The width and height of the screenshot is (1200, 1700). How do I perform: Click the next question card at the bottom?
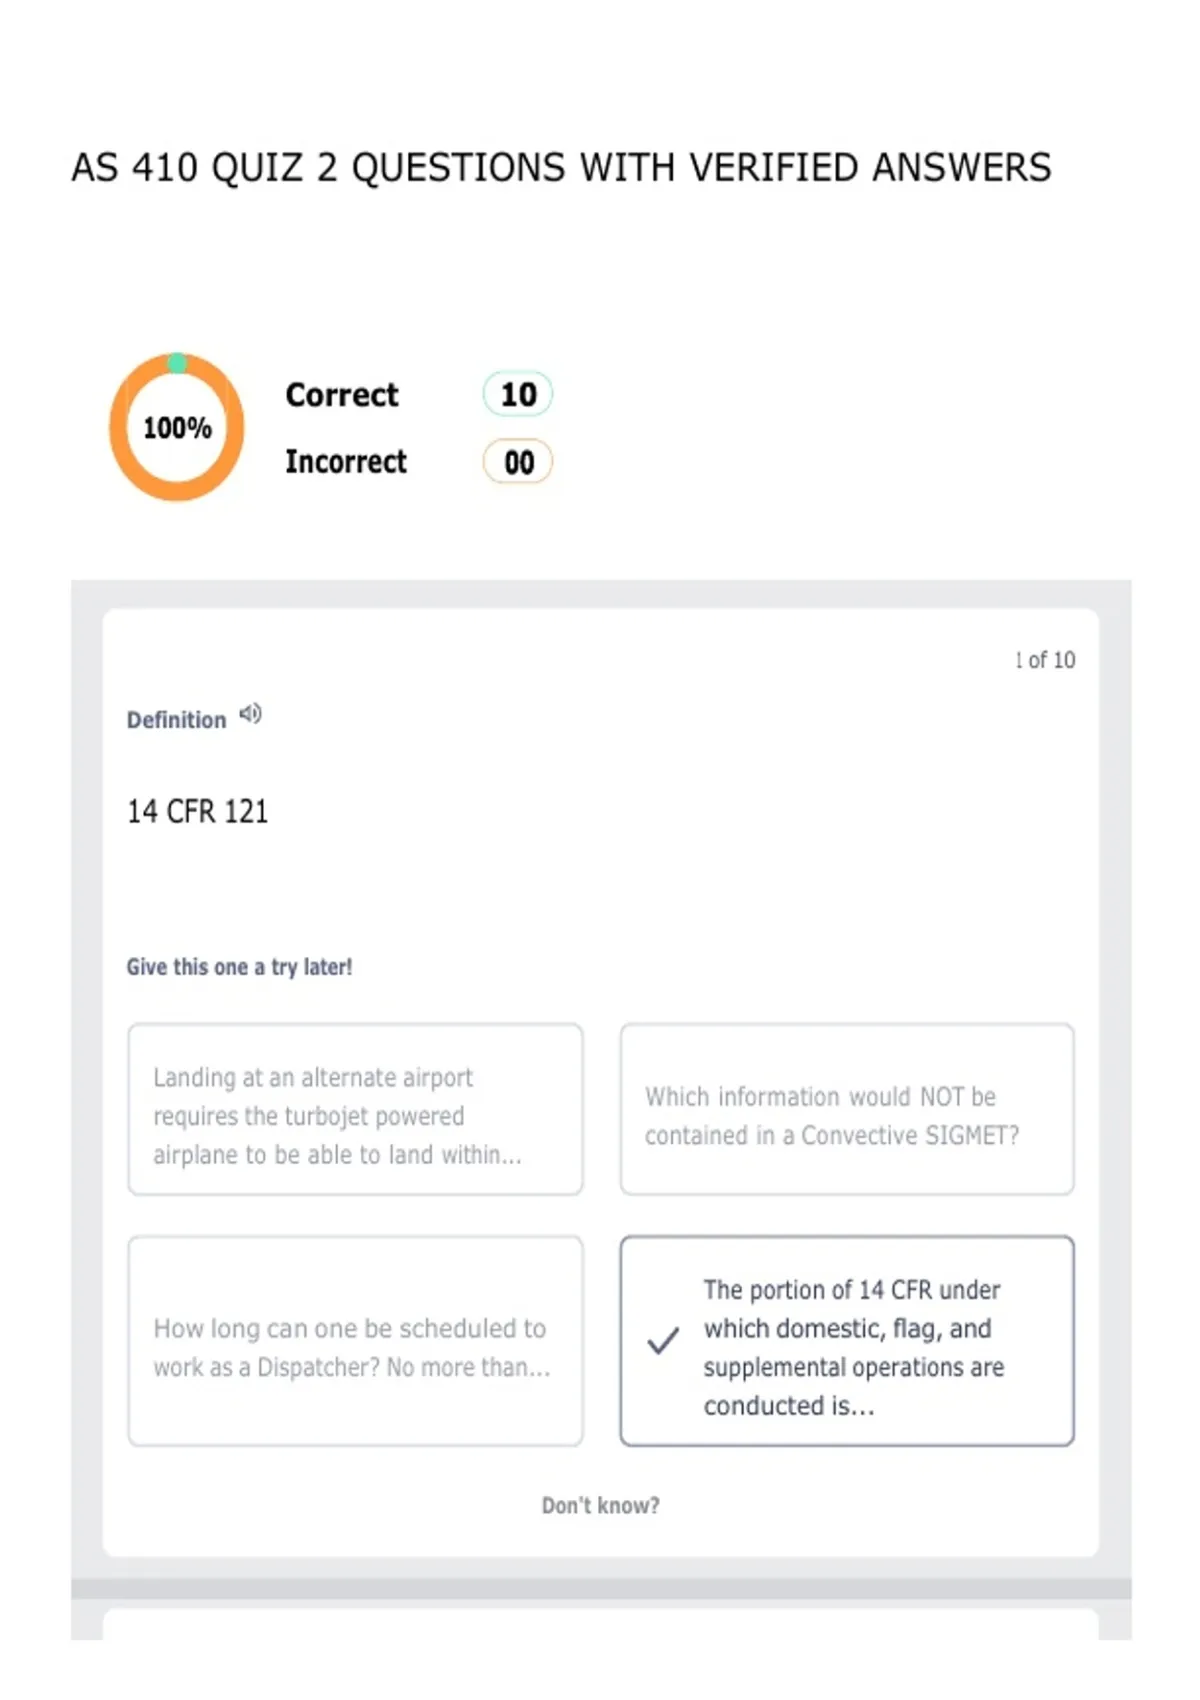601,1623
